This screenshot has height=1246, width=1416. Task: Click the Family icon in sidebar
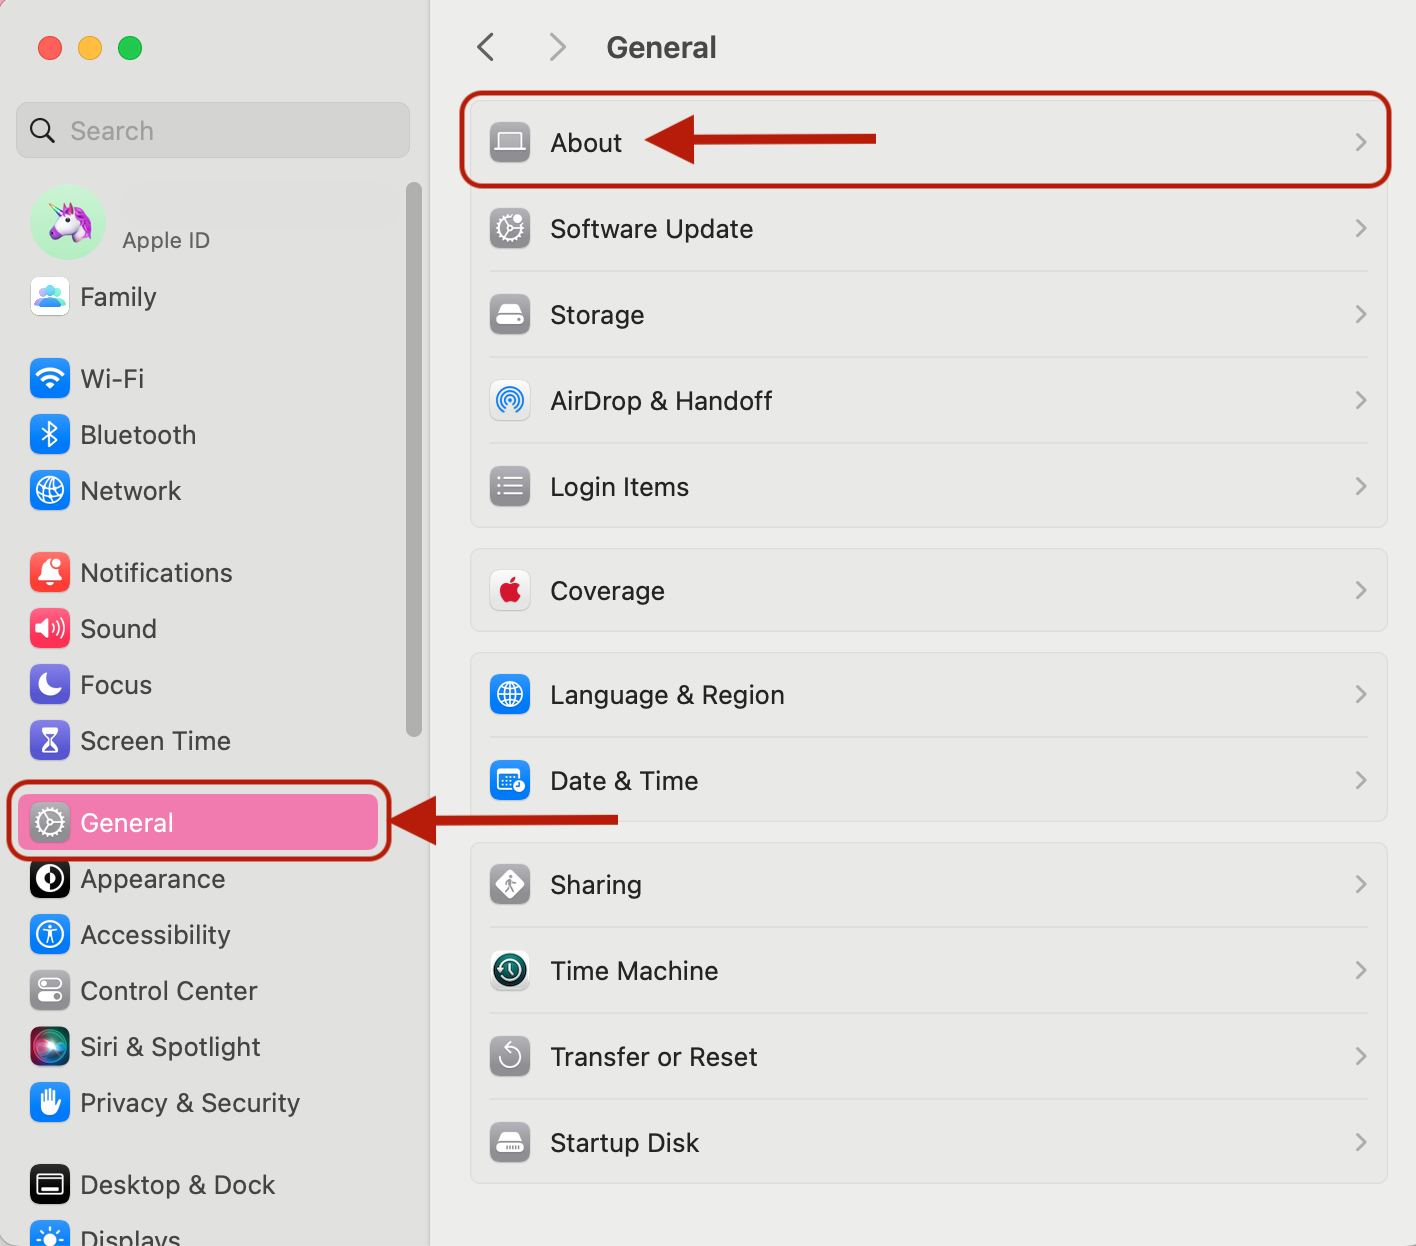pos(50,296)
